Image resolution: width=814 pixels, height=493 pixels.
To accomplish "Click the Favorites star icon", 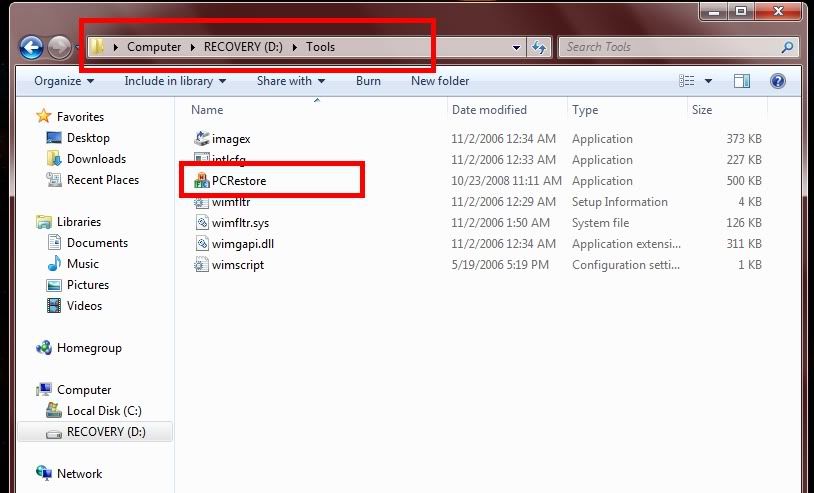I will coord(44,116).
